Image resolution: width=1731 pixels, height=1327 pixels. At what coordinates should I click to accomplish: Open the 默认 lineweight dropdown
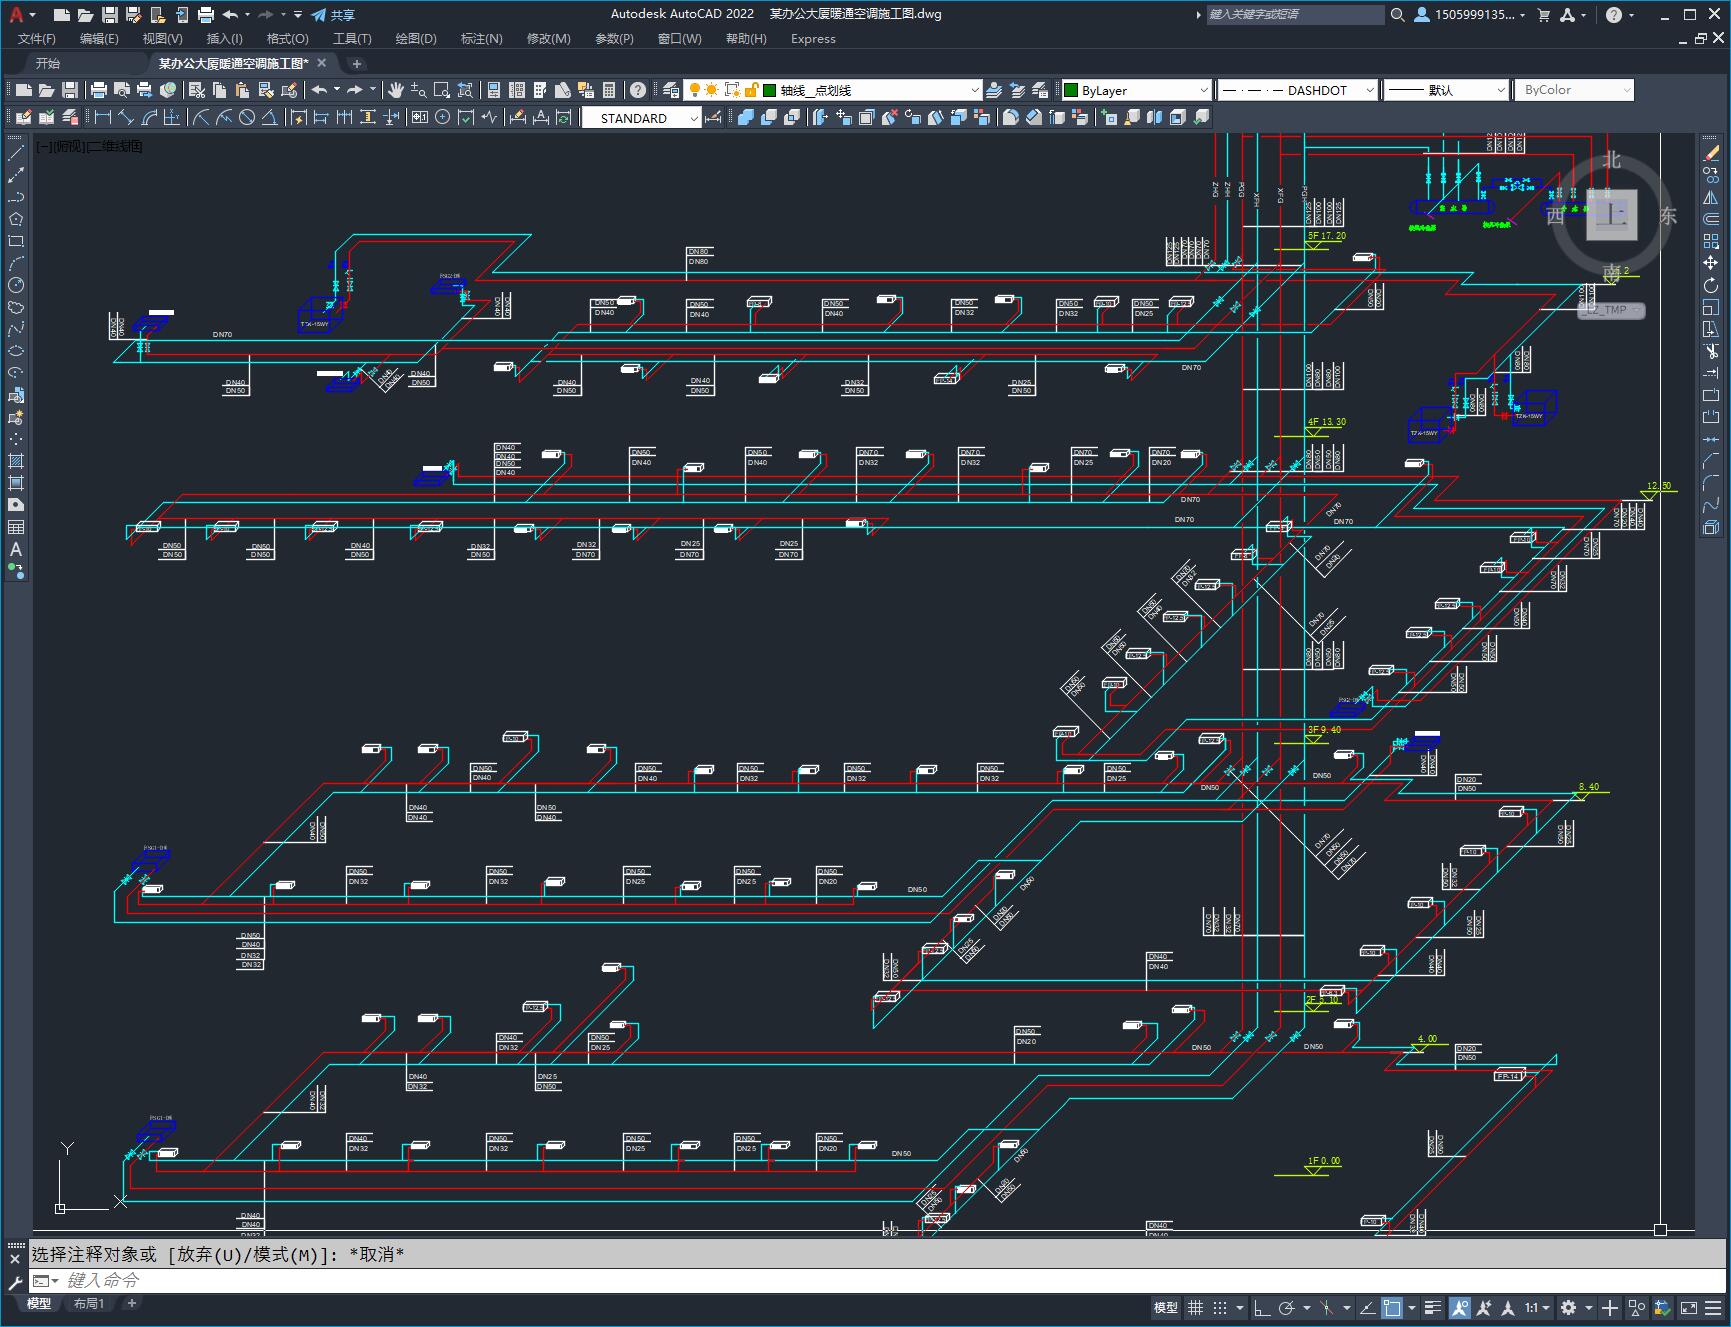[1445, 90]
